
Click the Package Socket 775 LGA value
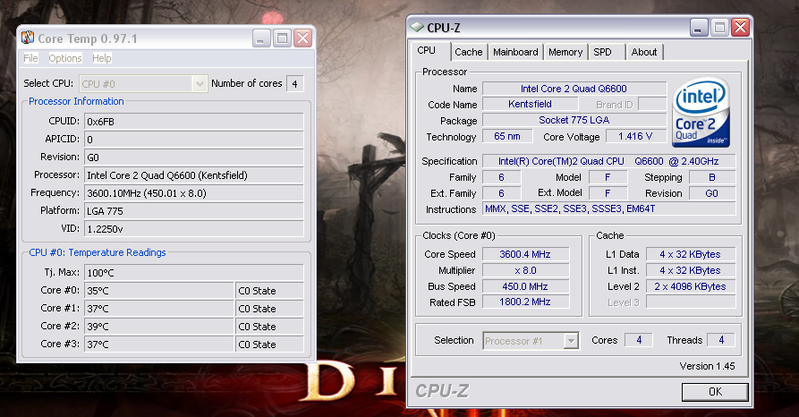574,120
